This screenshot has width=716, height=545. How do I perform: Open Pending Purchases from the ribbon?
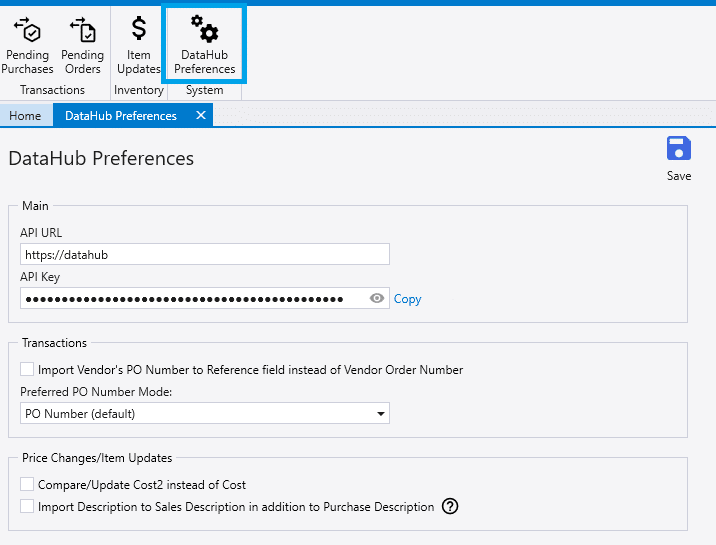[27, 46]
